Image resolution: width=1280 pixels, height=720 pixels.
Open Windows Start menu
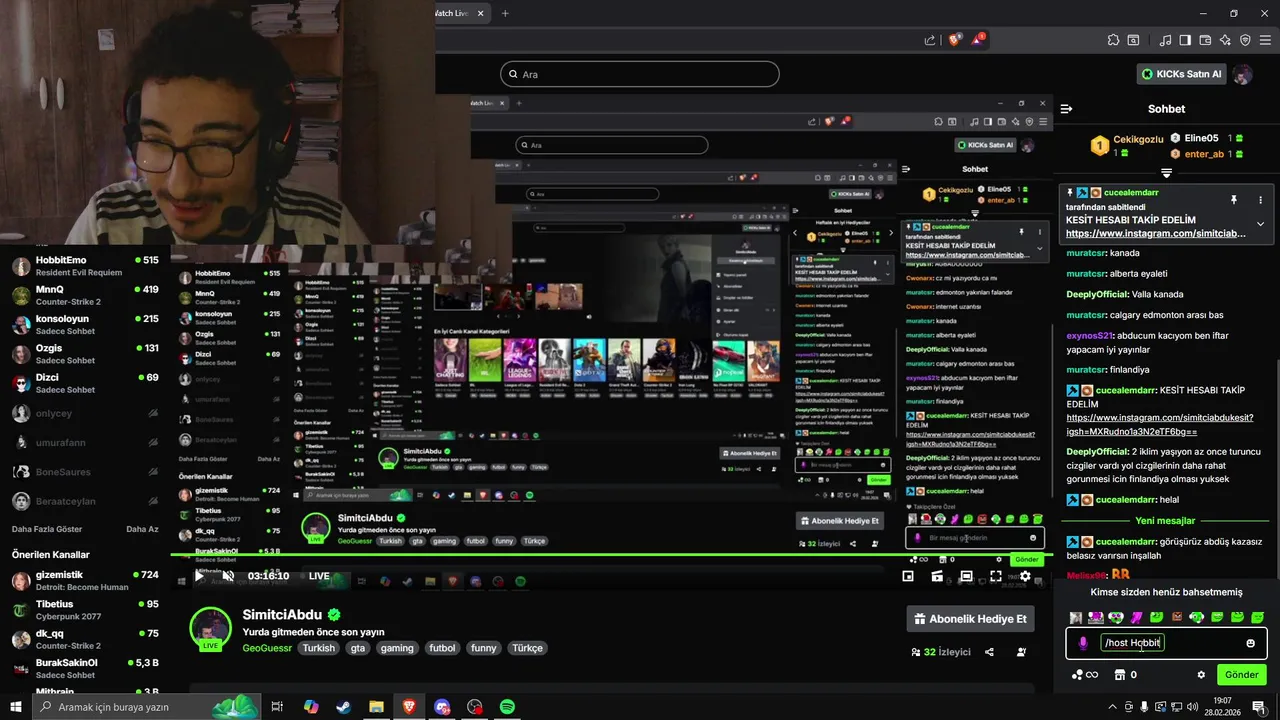click(x=16, y=707)
